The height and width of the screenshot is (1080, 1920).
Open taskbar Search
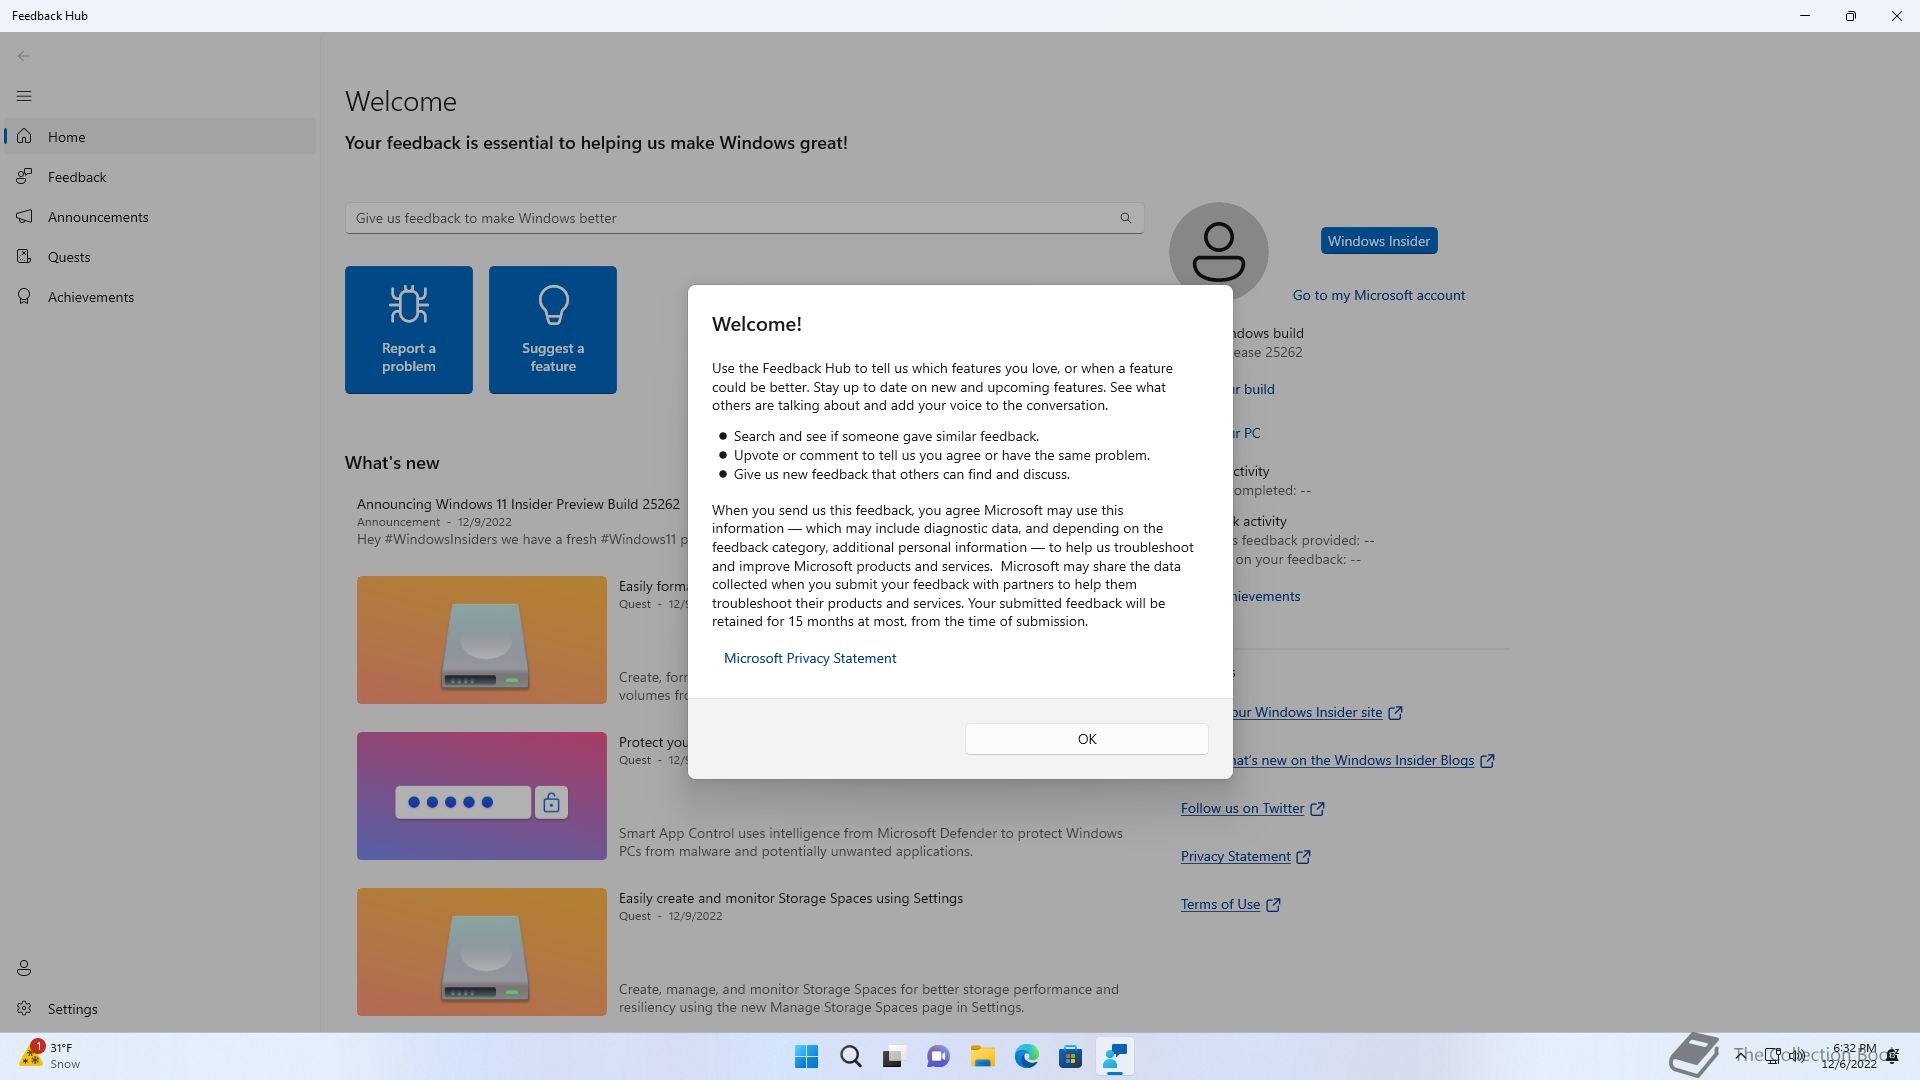coord(851,1057)
